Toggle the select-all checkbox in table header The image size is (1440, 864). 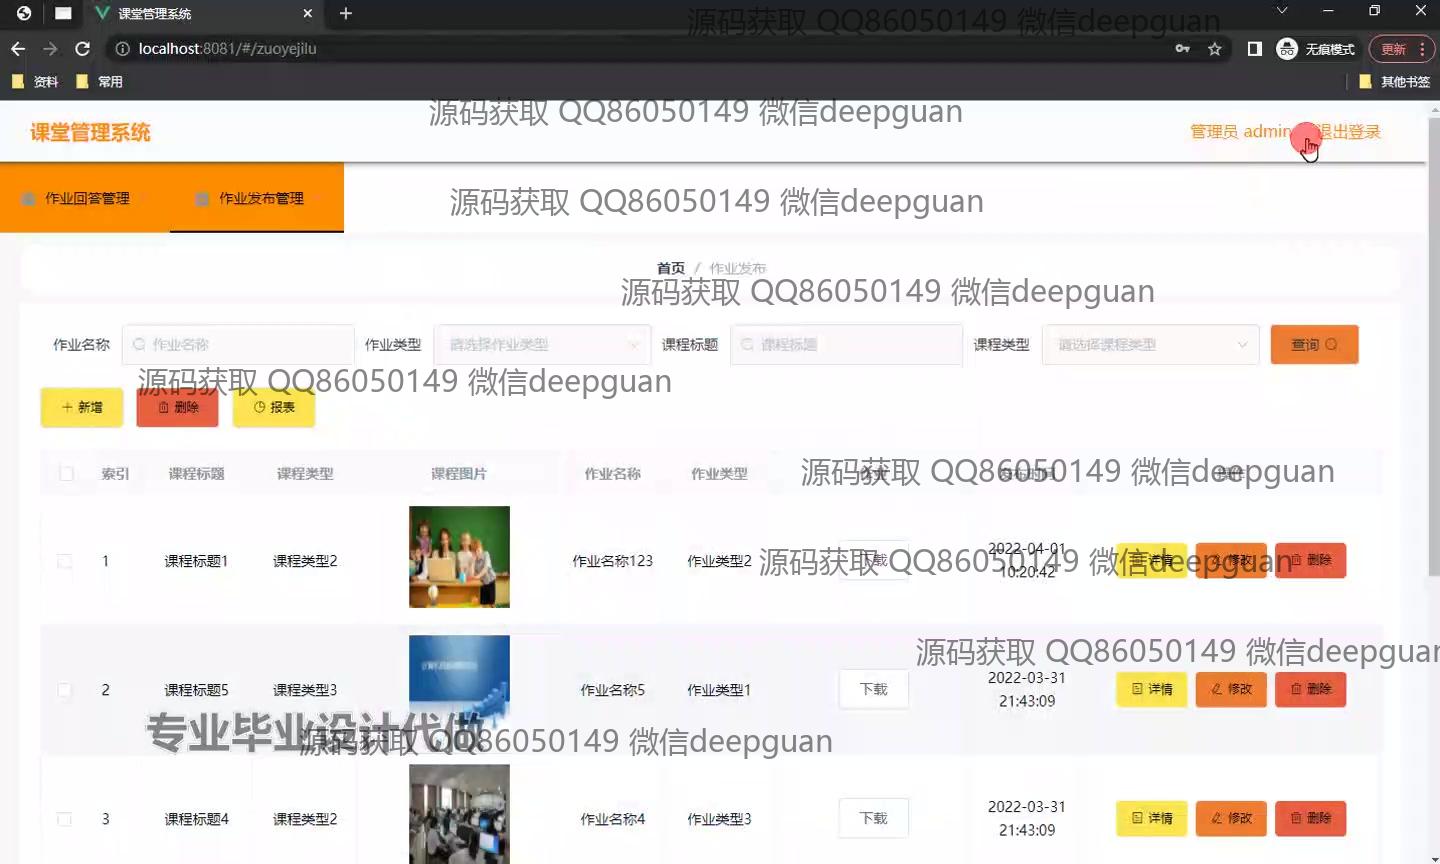click(x=66, y=474)
